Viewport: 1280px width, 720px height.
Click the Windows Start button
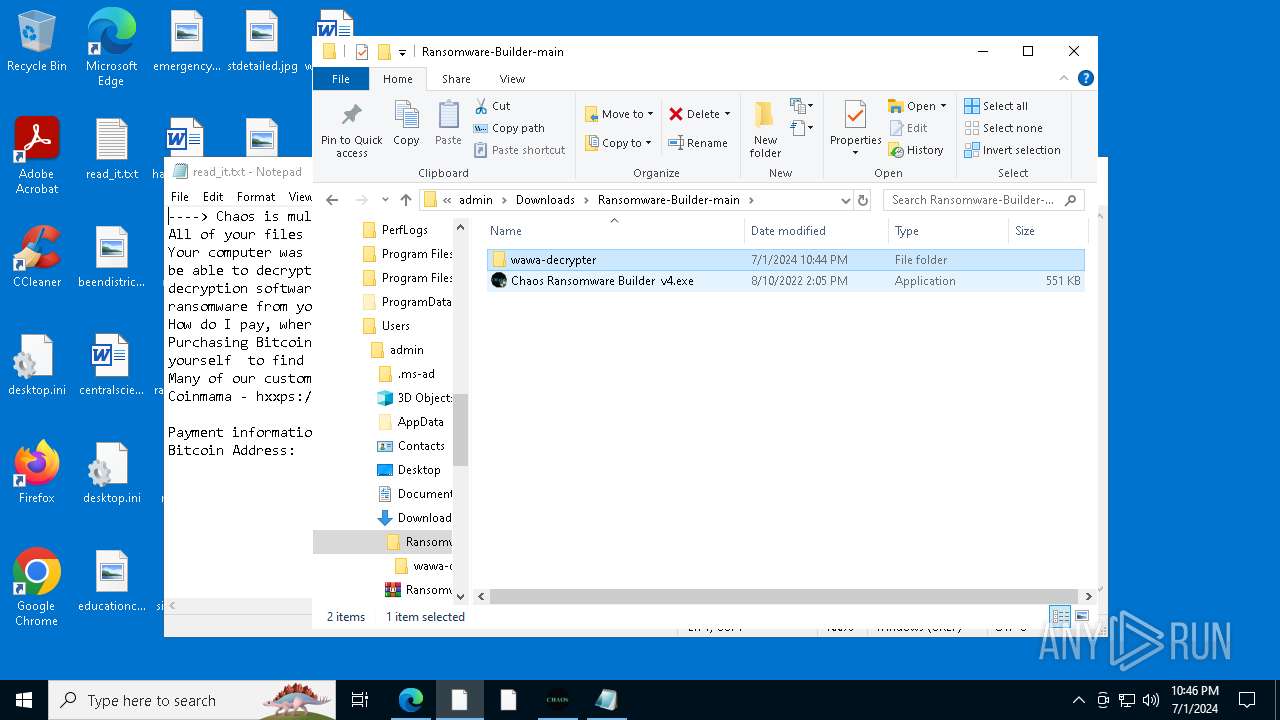[x=24, y=700]
